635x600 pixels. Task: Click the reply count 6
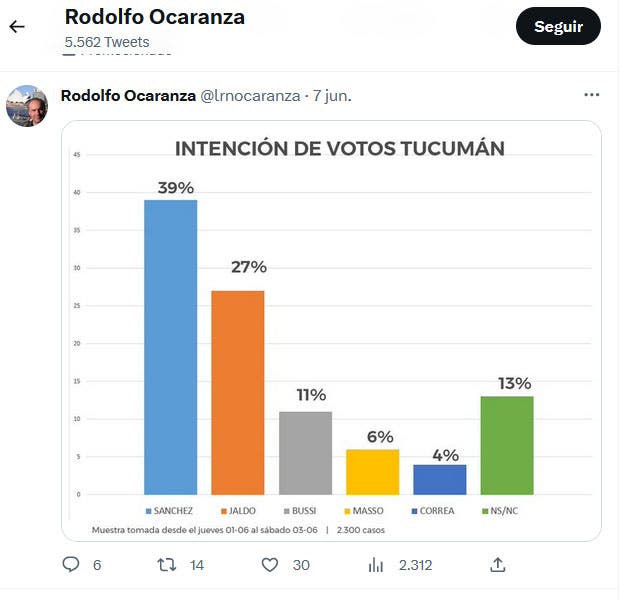(x=97, y=565)
